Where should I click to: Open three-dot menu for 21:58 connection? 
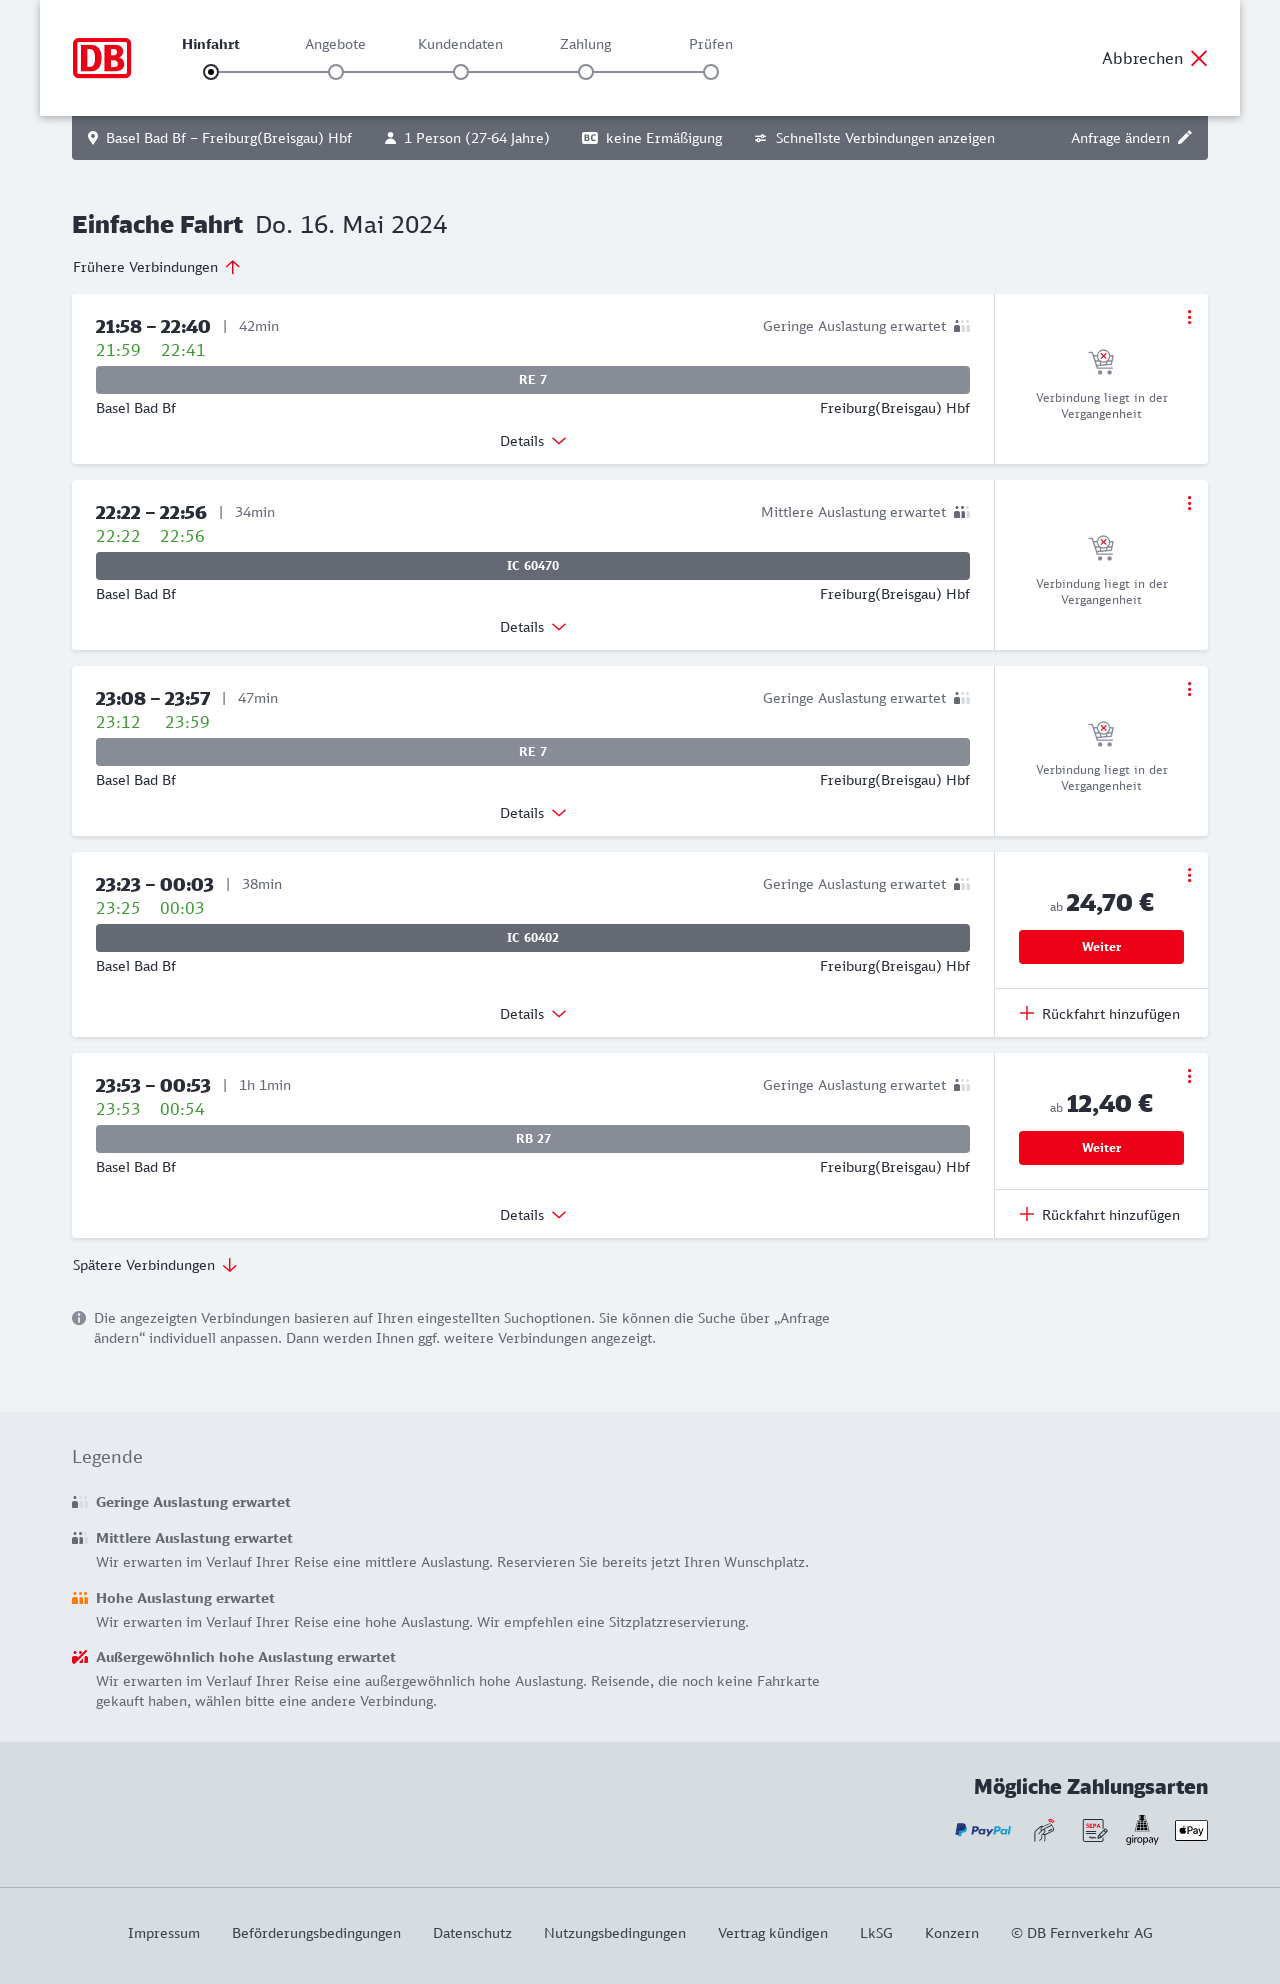(x=1189, y=317)
